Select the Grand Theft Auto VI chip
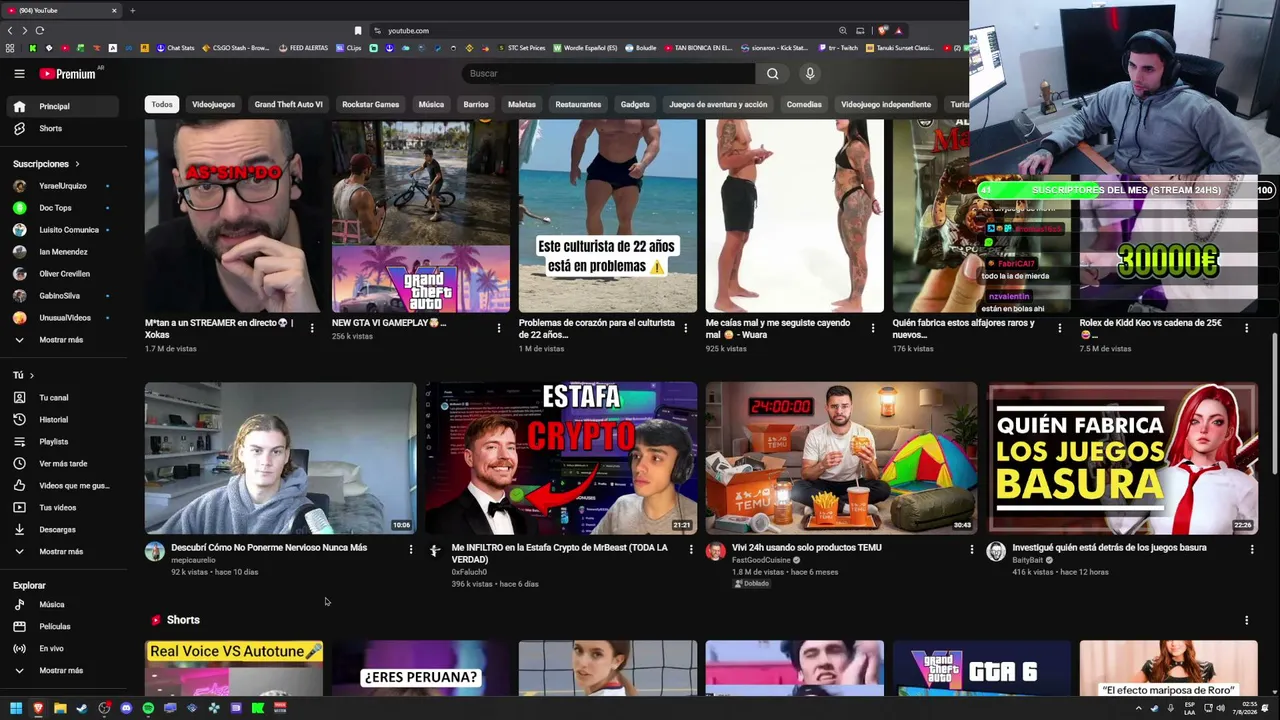This screenshot has height=720, width=1280. click(288, 104)
